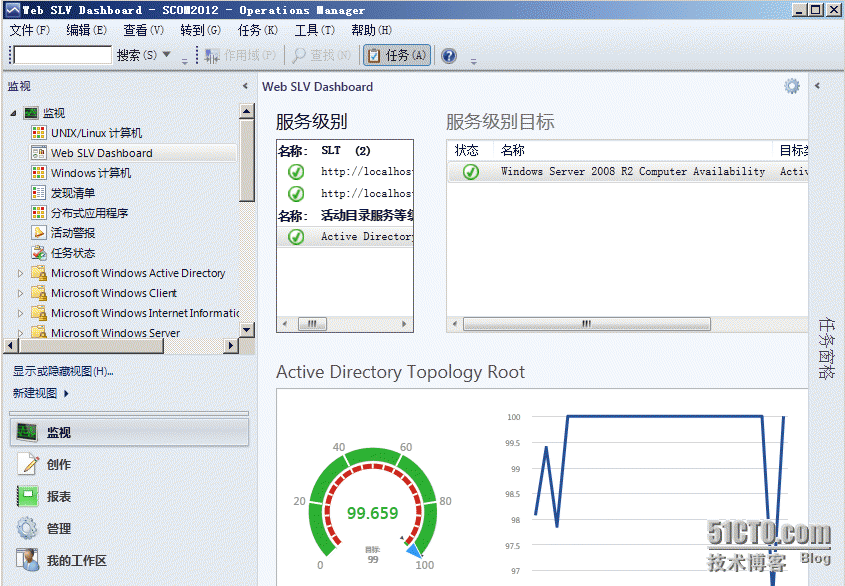Click Windows Server 2008 R2 row status icon
The height and width of the screenshot is (586, 845).
470,172
